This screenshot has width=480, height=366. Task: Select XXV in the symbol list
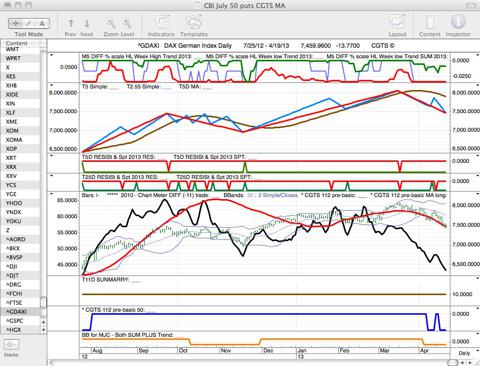[x=21, y=176]
